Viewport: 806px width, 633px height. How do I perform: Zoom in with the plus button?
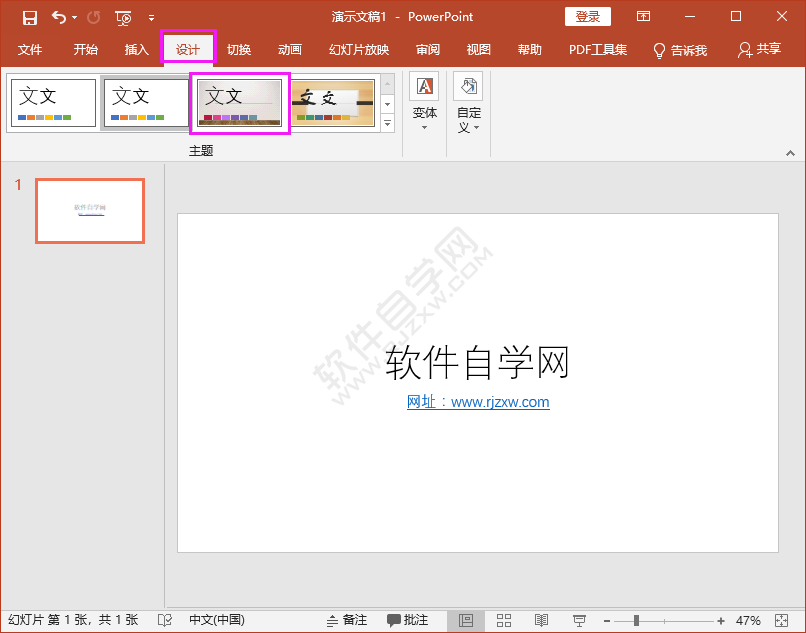coord(721,621)
